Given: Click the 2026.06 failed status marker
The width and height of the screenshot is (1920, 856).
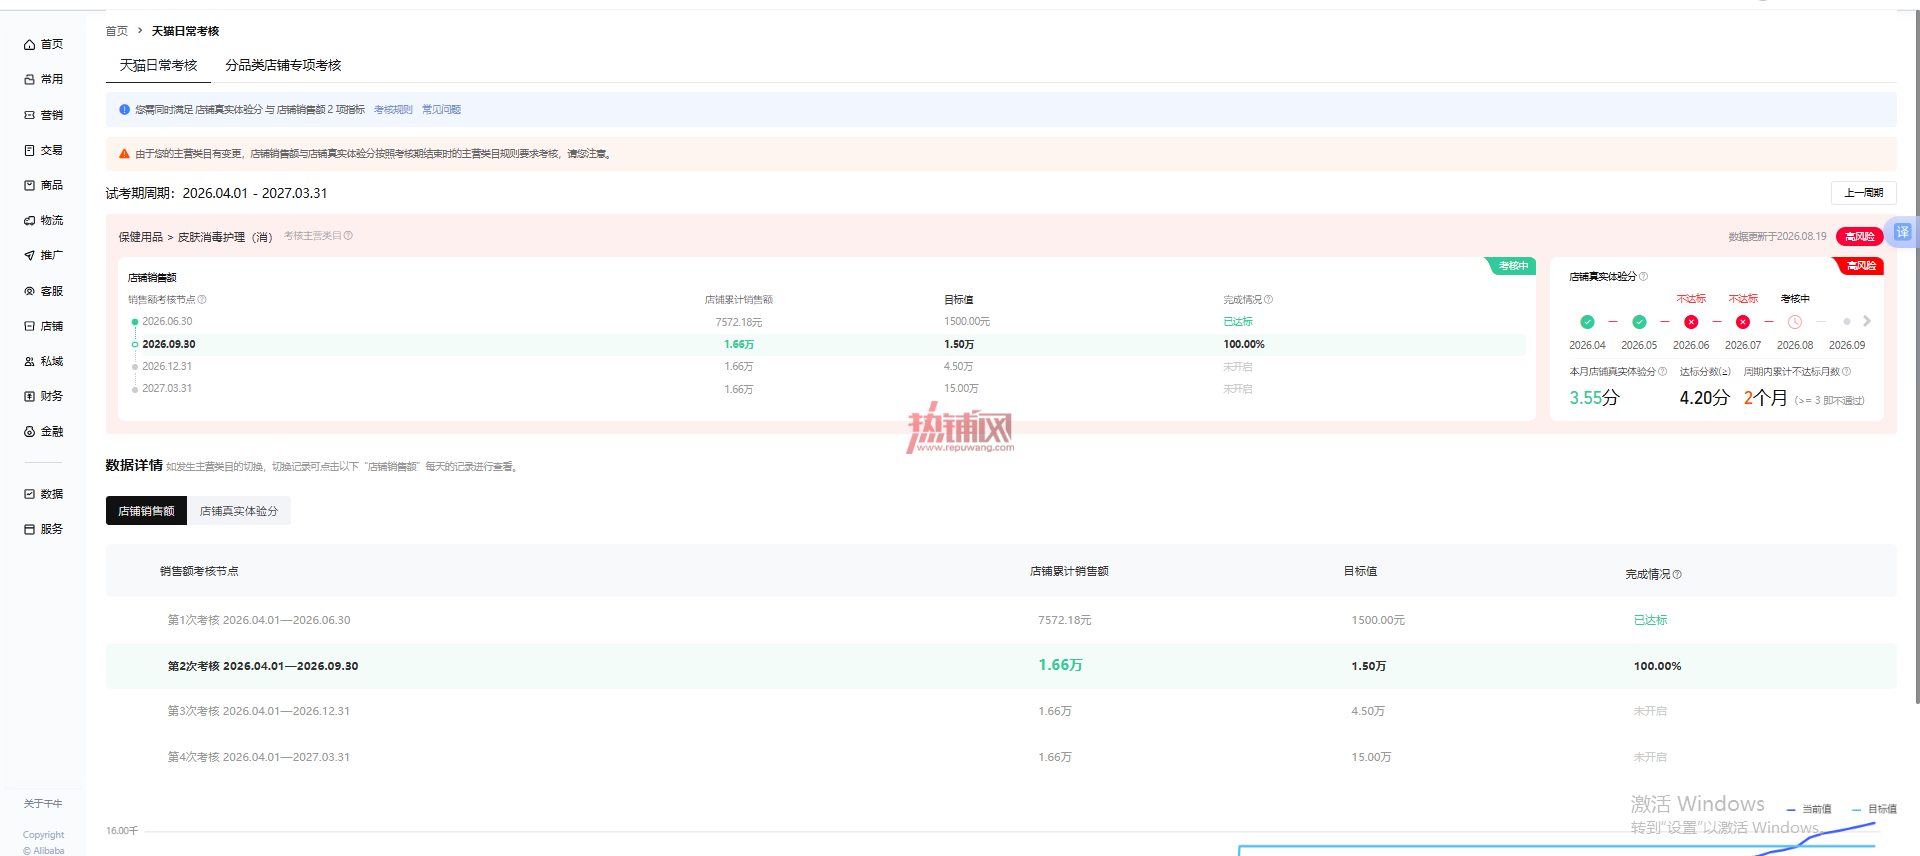Looking at the screenshot, I should (x=1691, y=322).
